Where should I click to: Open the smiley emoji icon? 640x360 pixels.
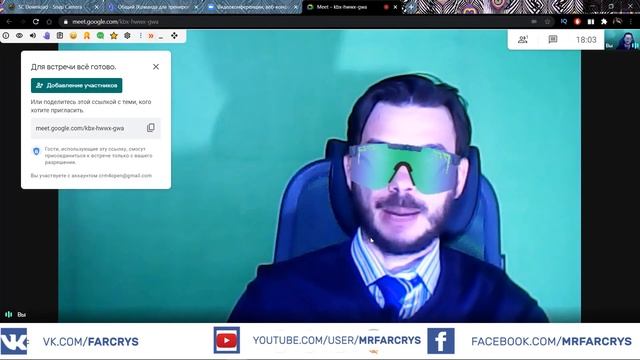tap(73, 36)
